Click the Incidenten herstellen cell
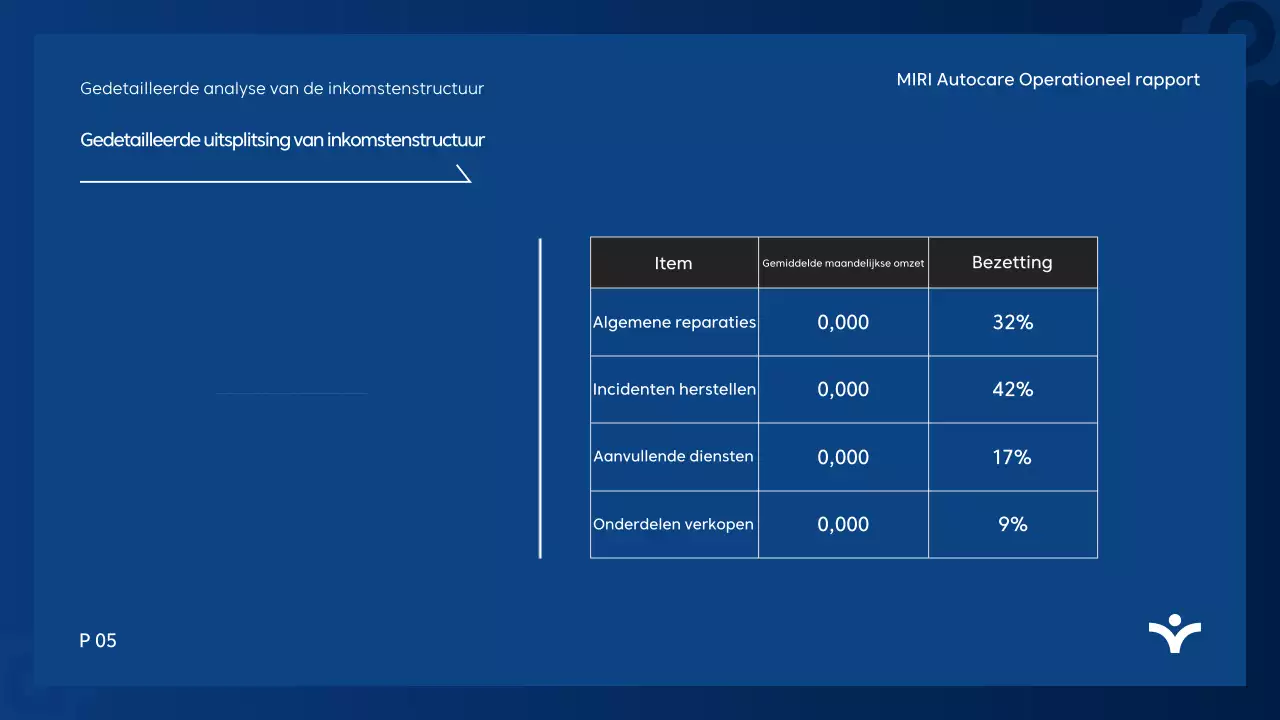Screen dimensions: 1280x720 pyautogui.click(x=674, y=389)
